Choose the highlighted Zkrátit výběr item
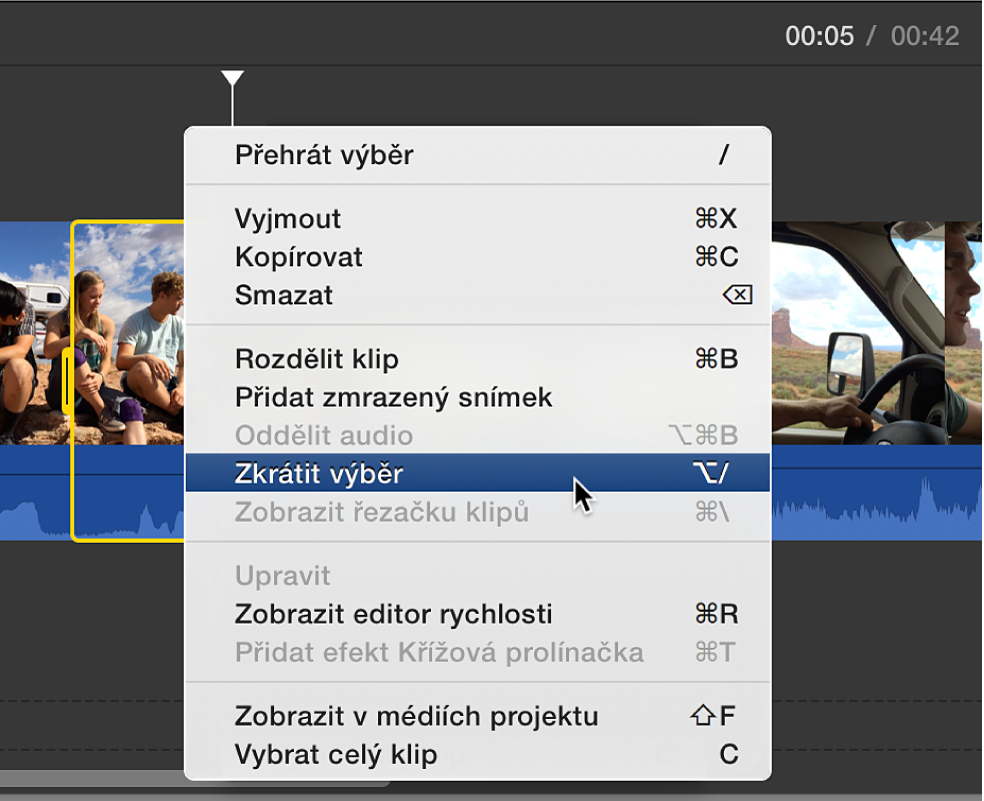This screenshot has height=801, width=984. [x=478, y=473]
